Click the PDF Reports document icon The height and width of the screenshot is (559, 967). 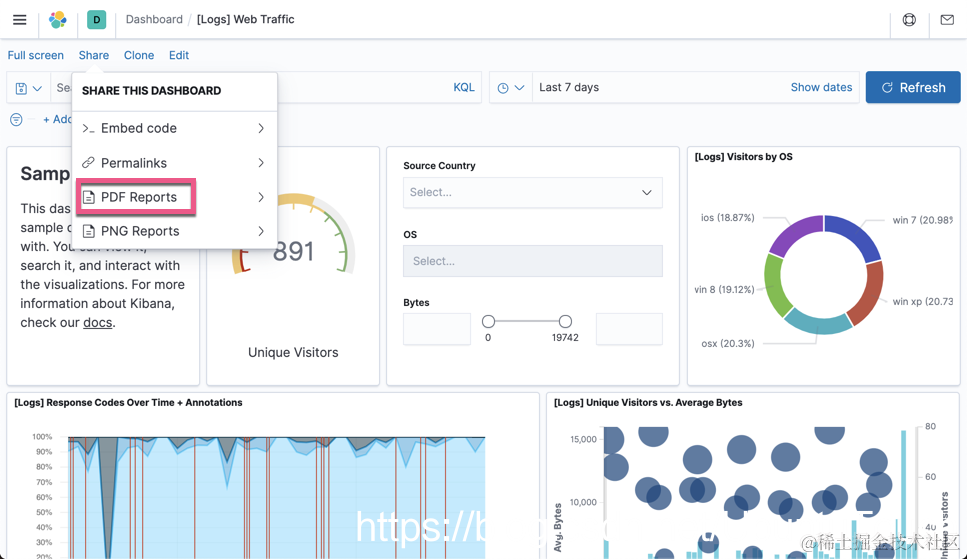coord(89,197)
